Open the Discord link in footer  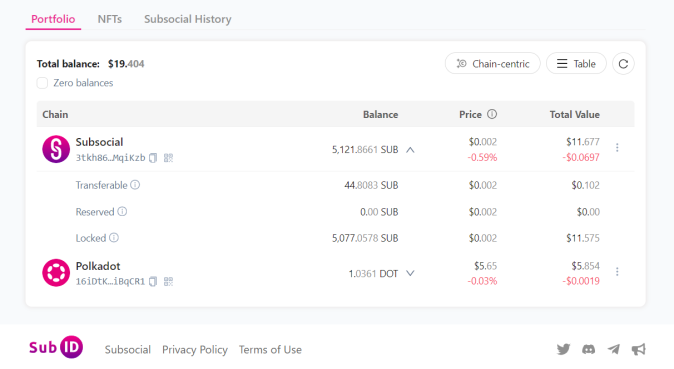coord(588,349)
